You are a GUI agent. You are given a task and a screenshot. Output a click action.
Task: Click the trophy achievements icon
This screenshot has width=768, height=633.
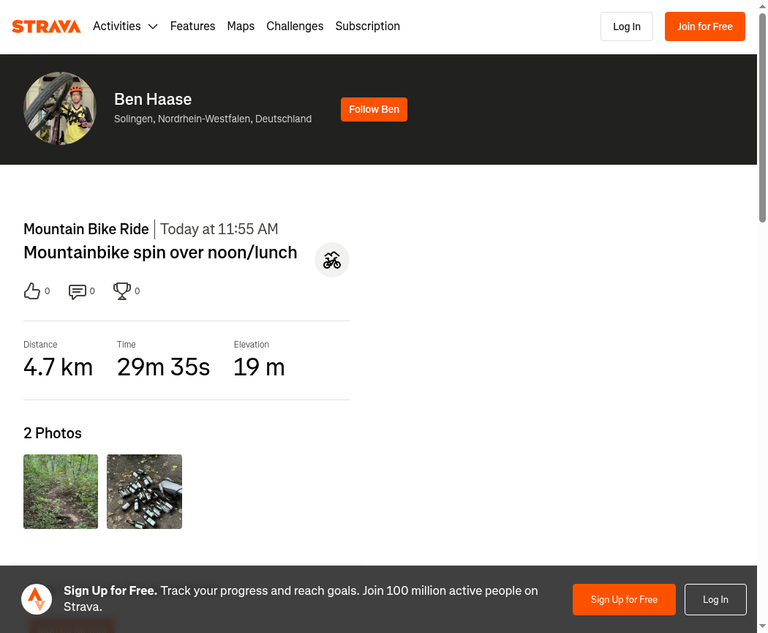(122, 291)
